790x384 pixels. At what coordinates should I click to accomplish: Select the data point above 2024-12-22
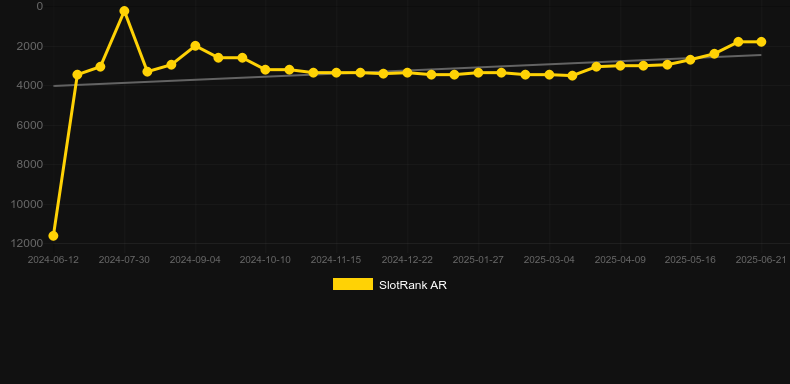[x=407, y=73]
